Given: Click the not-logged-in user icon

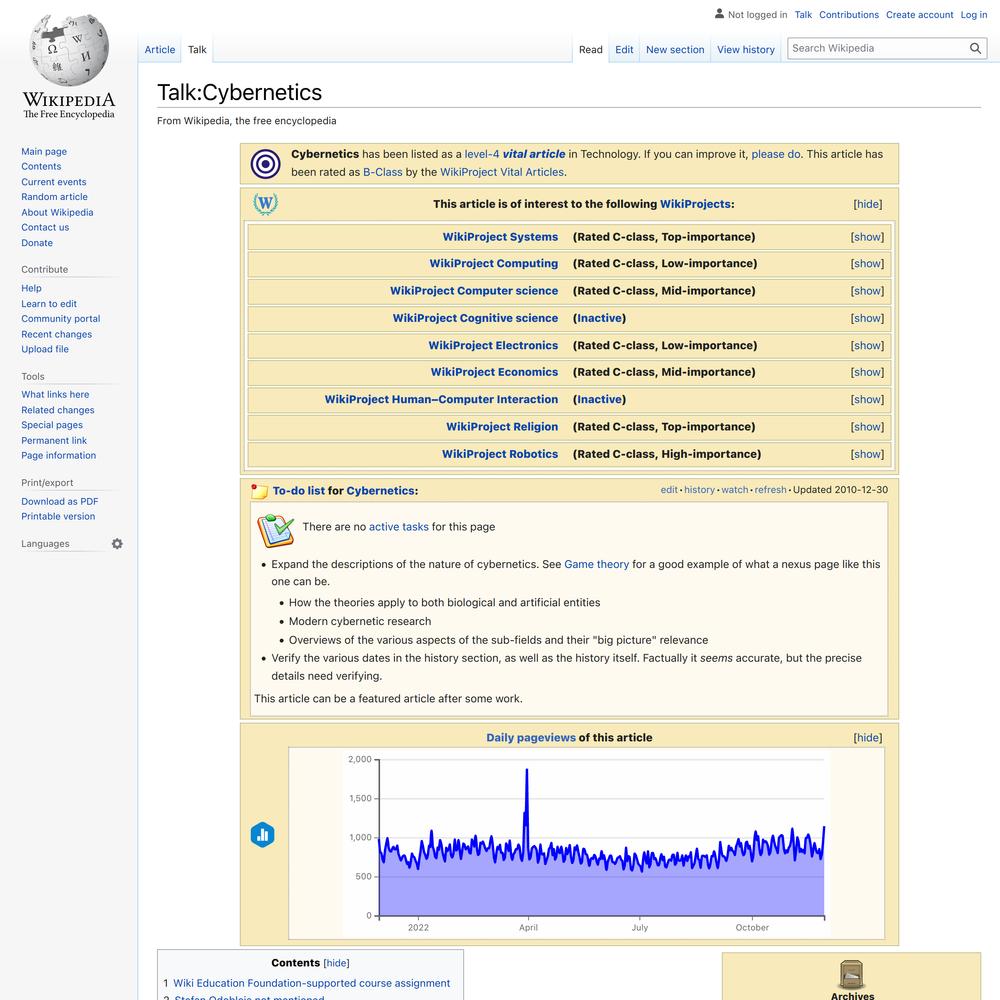Looking at the screenshot, I should (x=719, y=13).
